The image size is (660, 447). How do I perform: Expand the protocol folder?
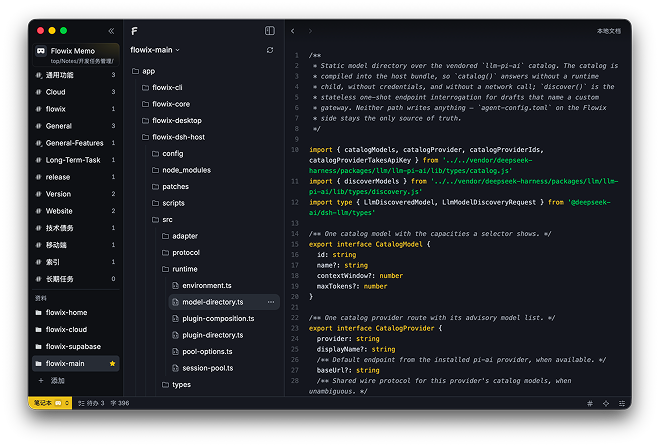coord(181,253)
